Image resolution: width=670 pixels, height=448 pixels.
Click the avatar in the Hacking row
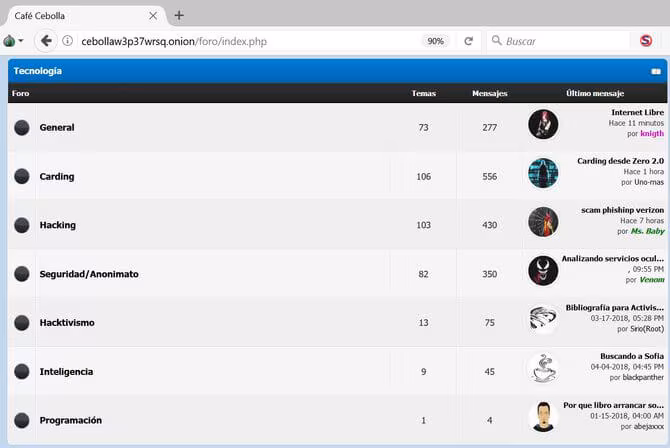click(543, 222)
